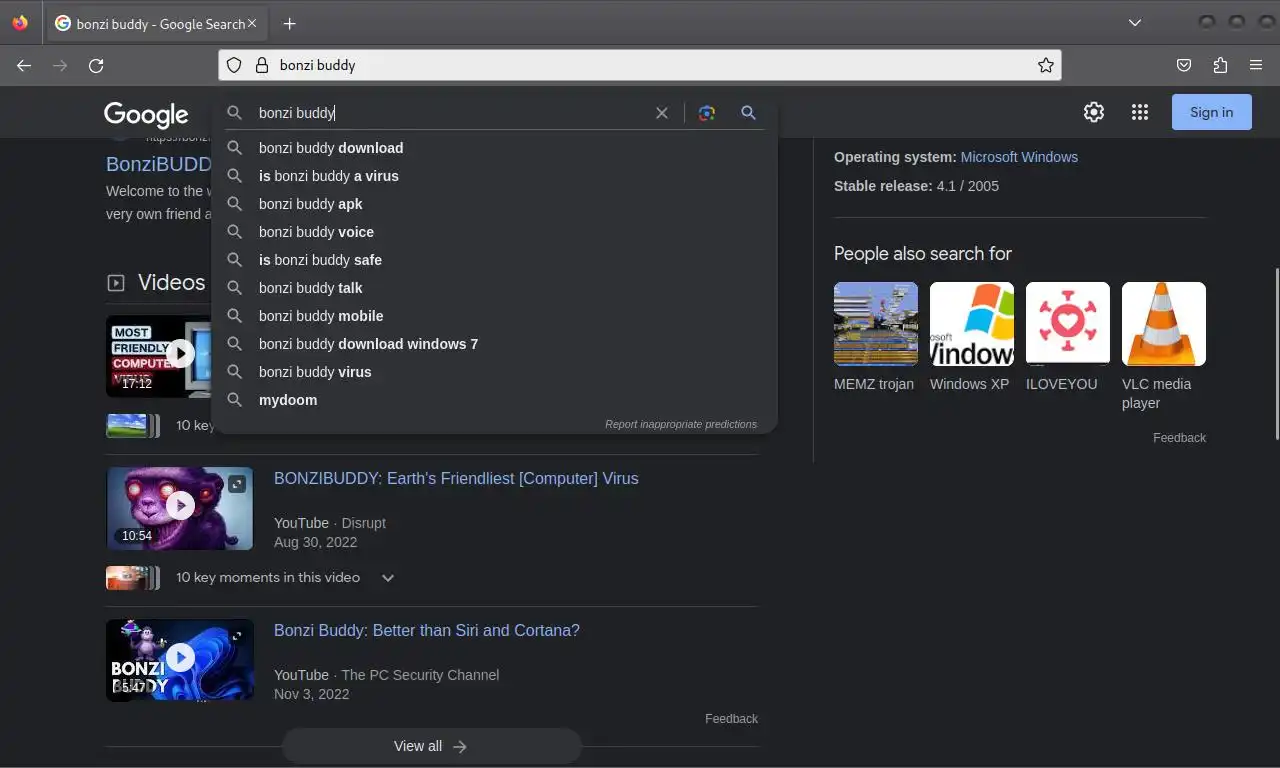
Task: Click the Firefox address bar URL
Action: pyautogui.click(x=640, y=65)
